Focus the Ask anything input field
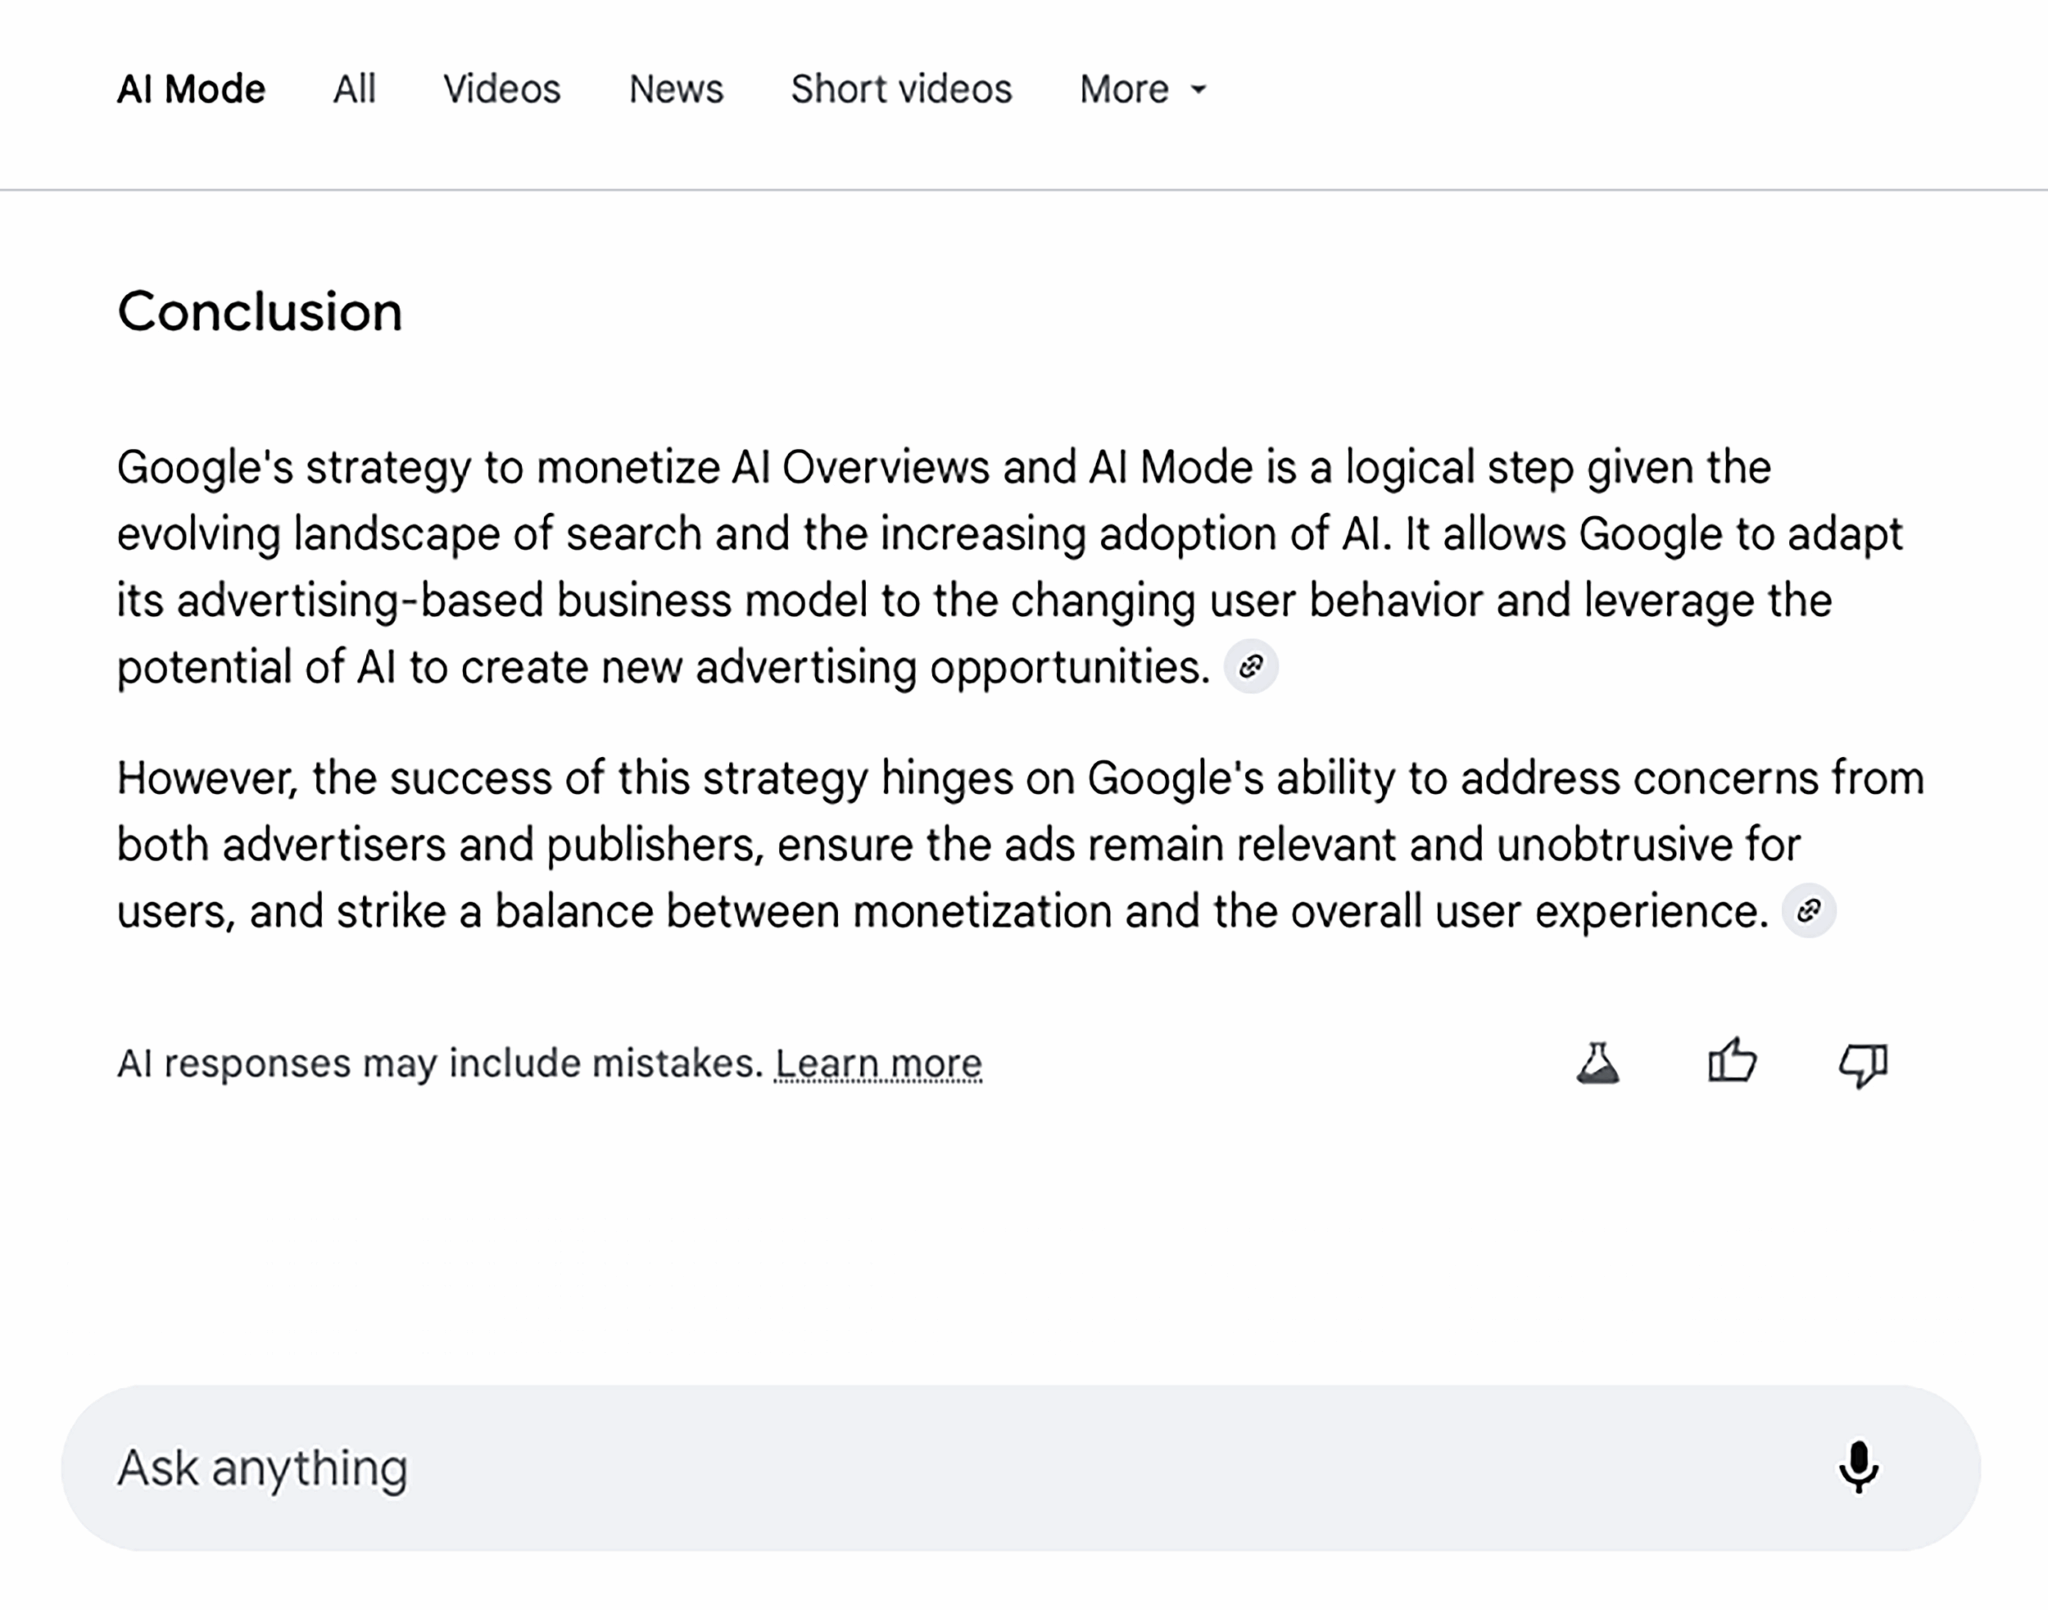This screenshot has height=1610, width=2048. 900,1467
